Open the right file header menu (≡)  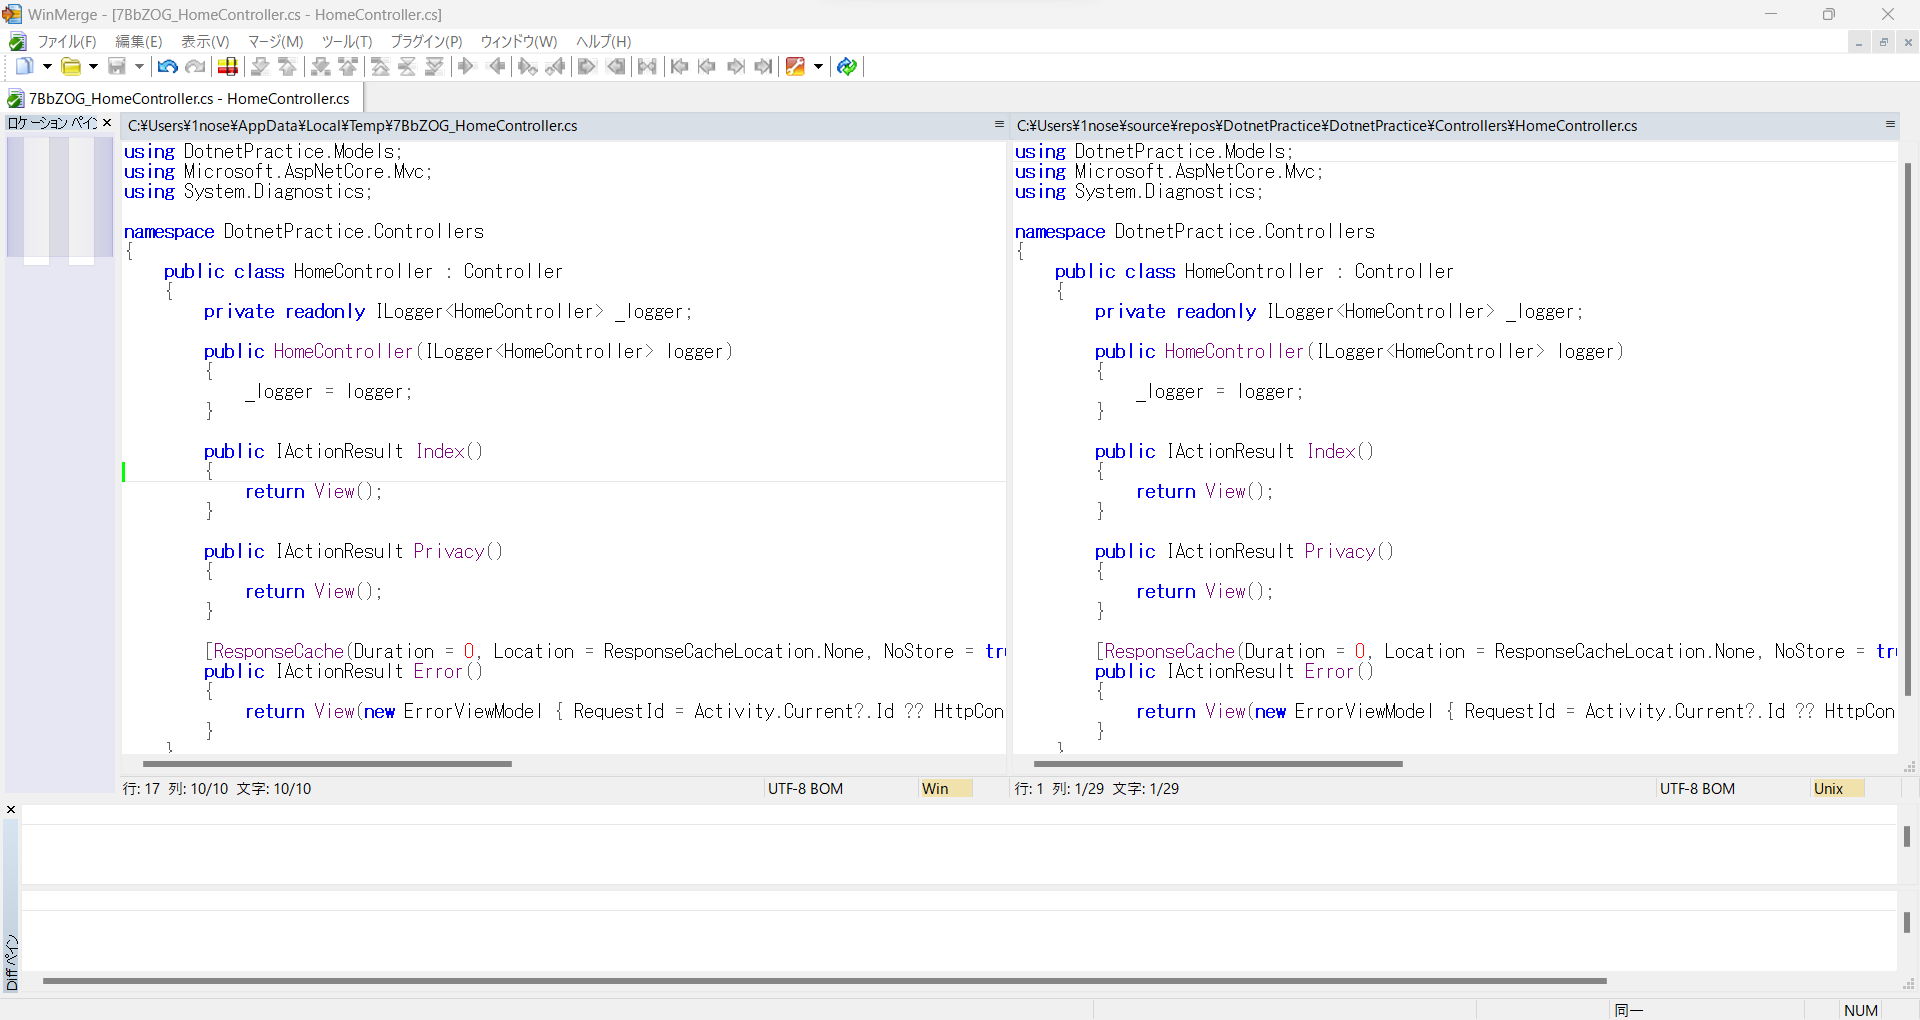[1890, 125]
